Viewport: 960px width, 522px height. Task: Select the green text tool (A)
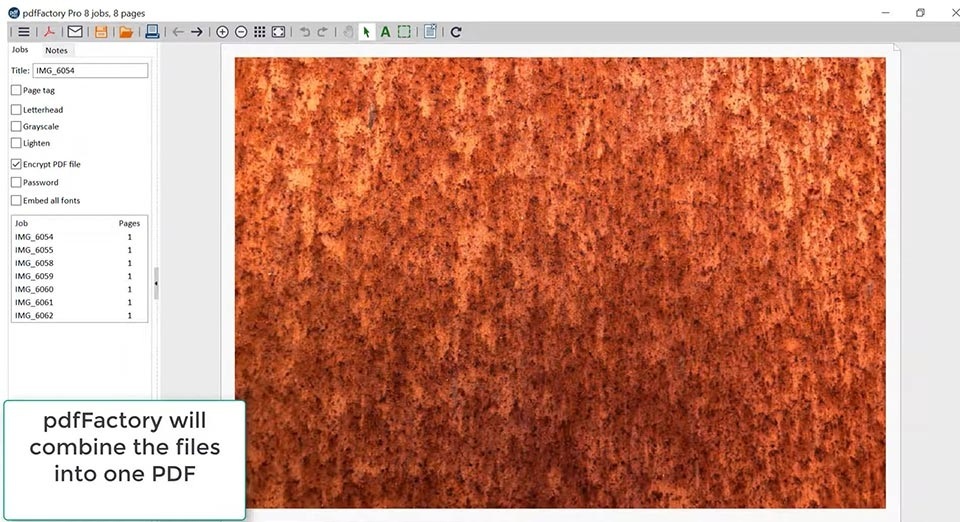(x=385, y=32)
